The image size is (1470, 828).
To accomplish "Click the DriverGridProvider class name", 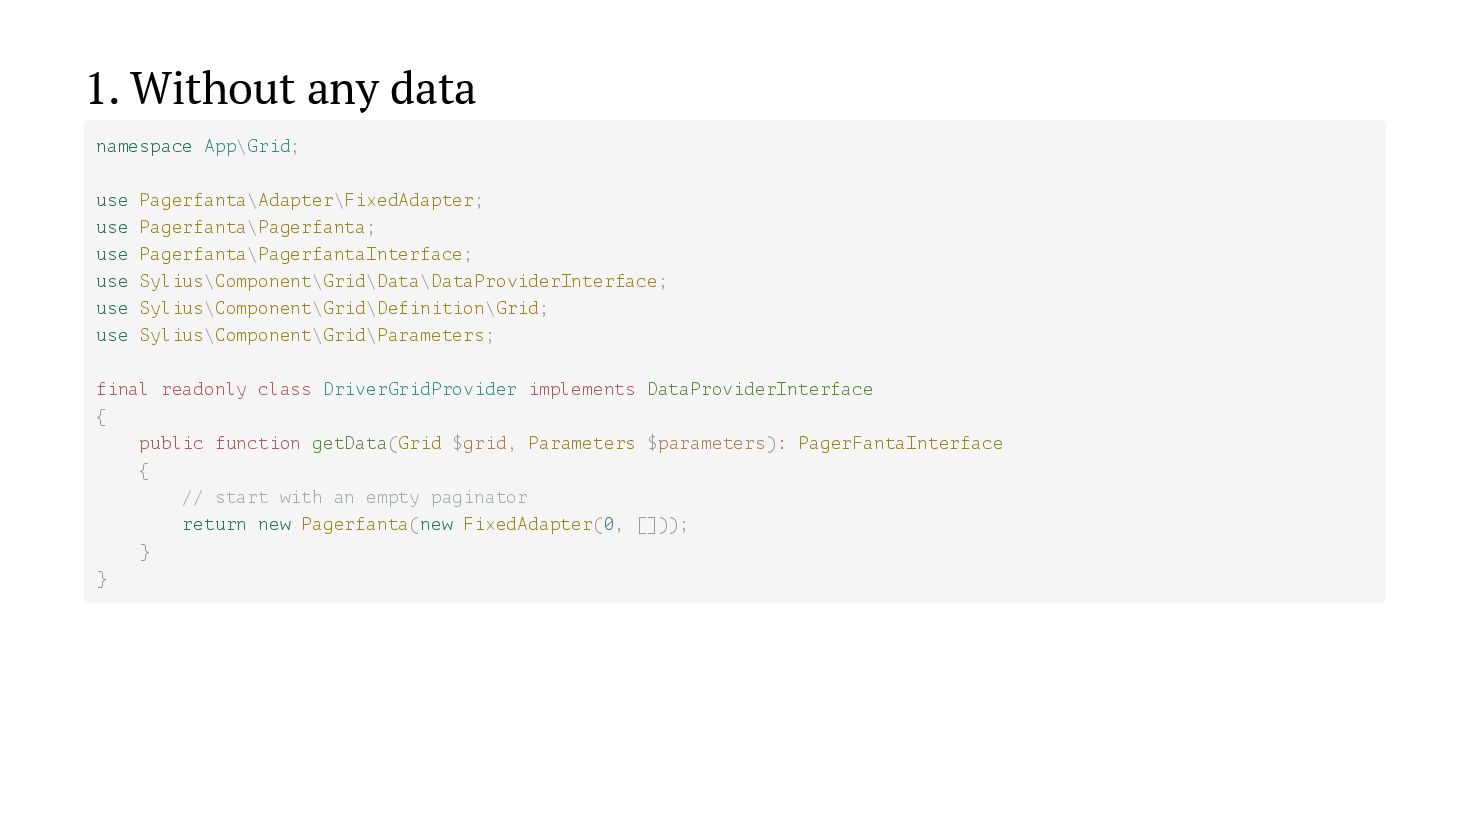I will pyautogui.click(x=420, y=389).
